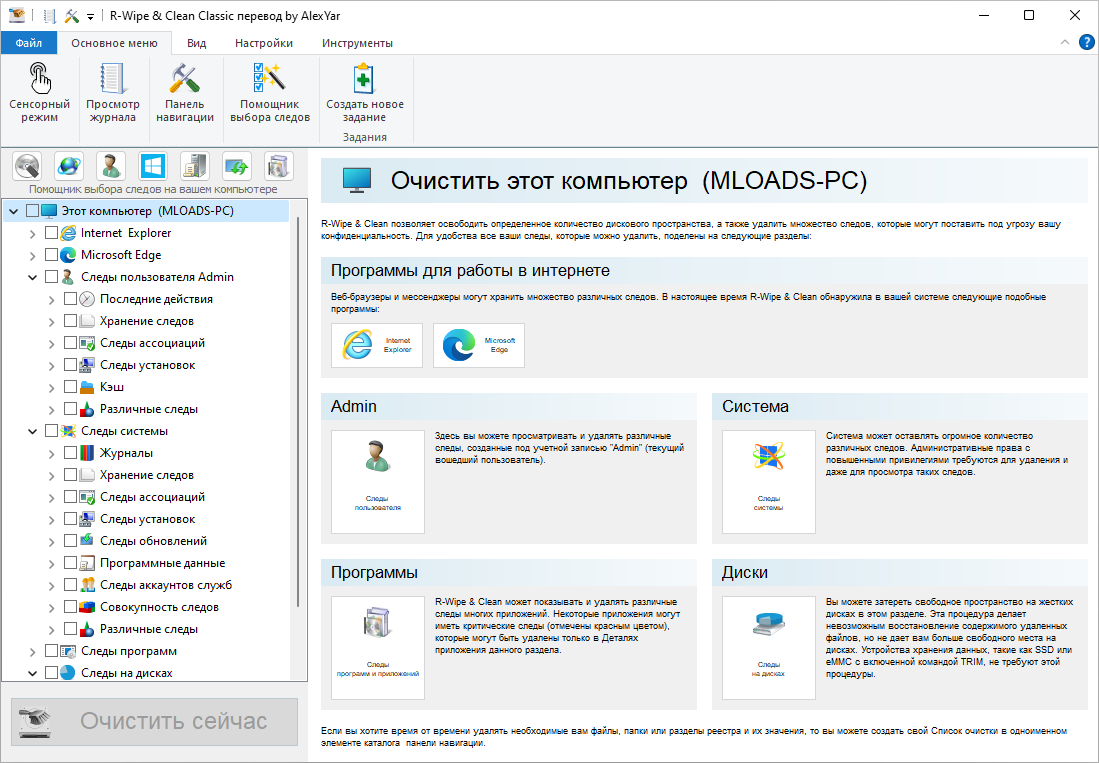Open the Файл menu
The image size is (1099, 763).
tap(29, 43)
